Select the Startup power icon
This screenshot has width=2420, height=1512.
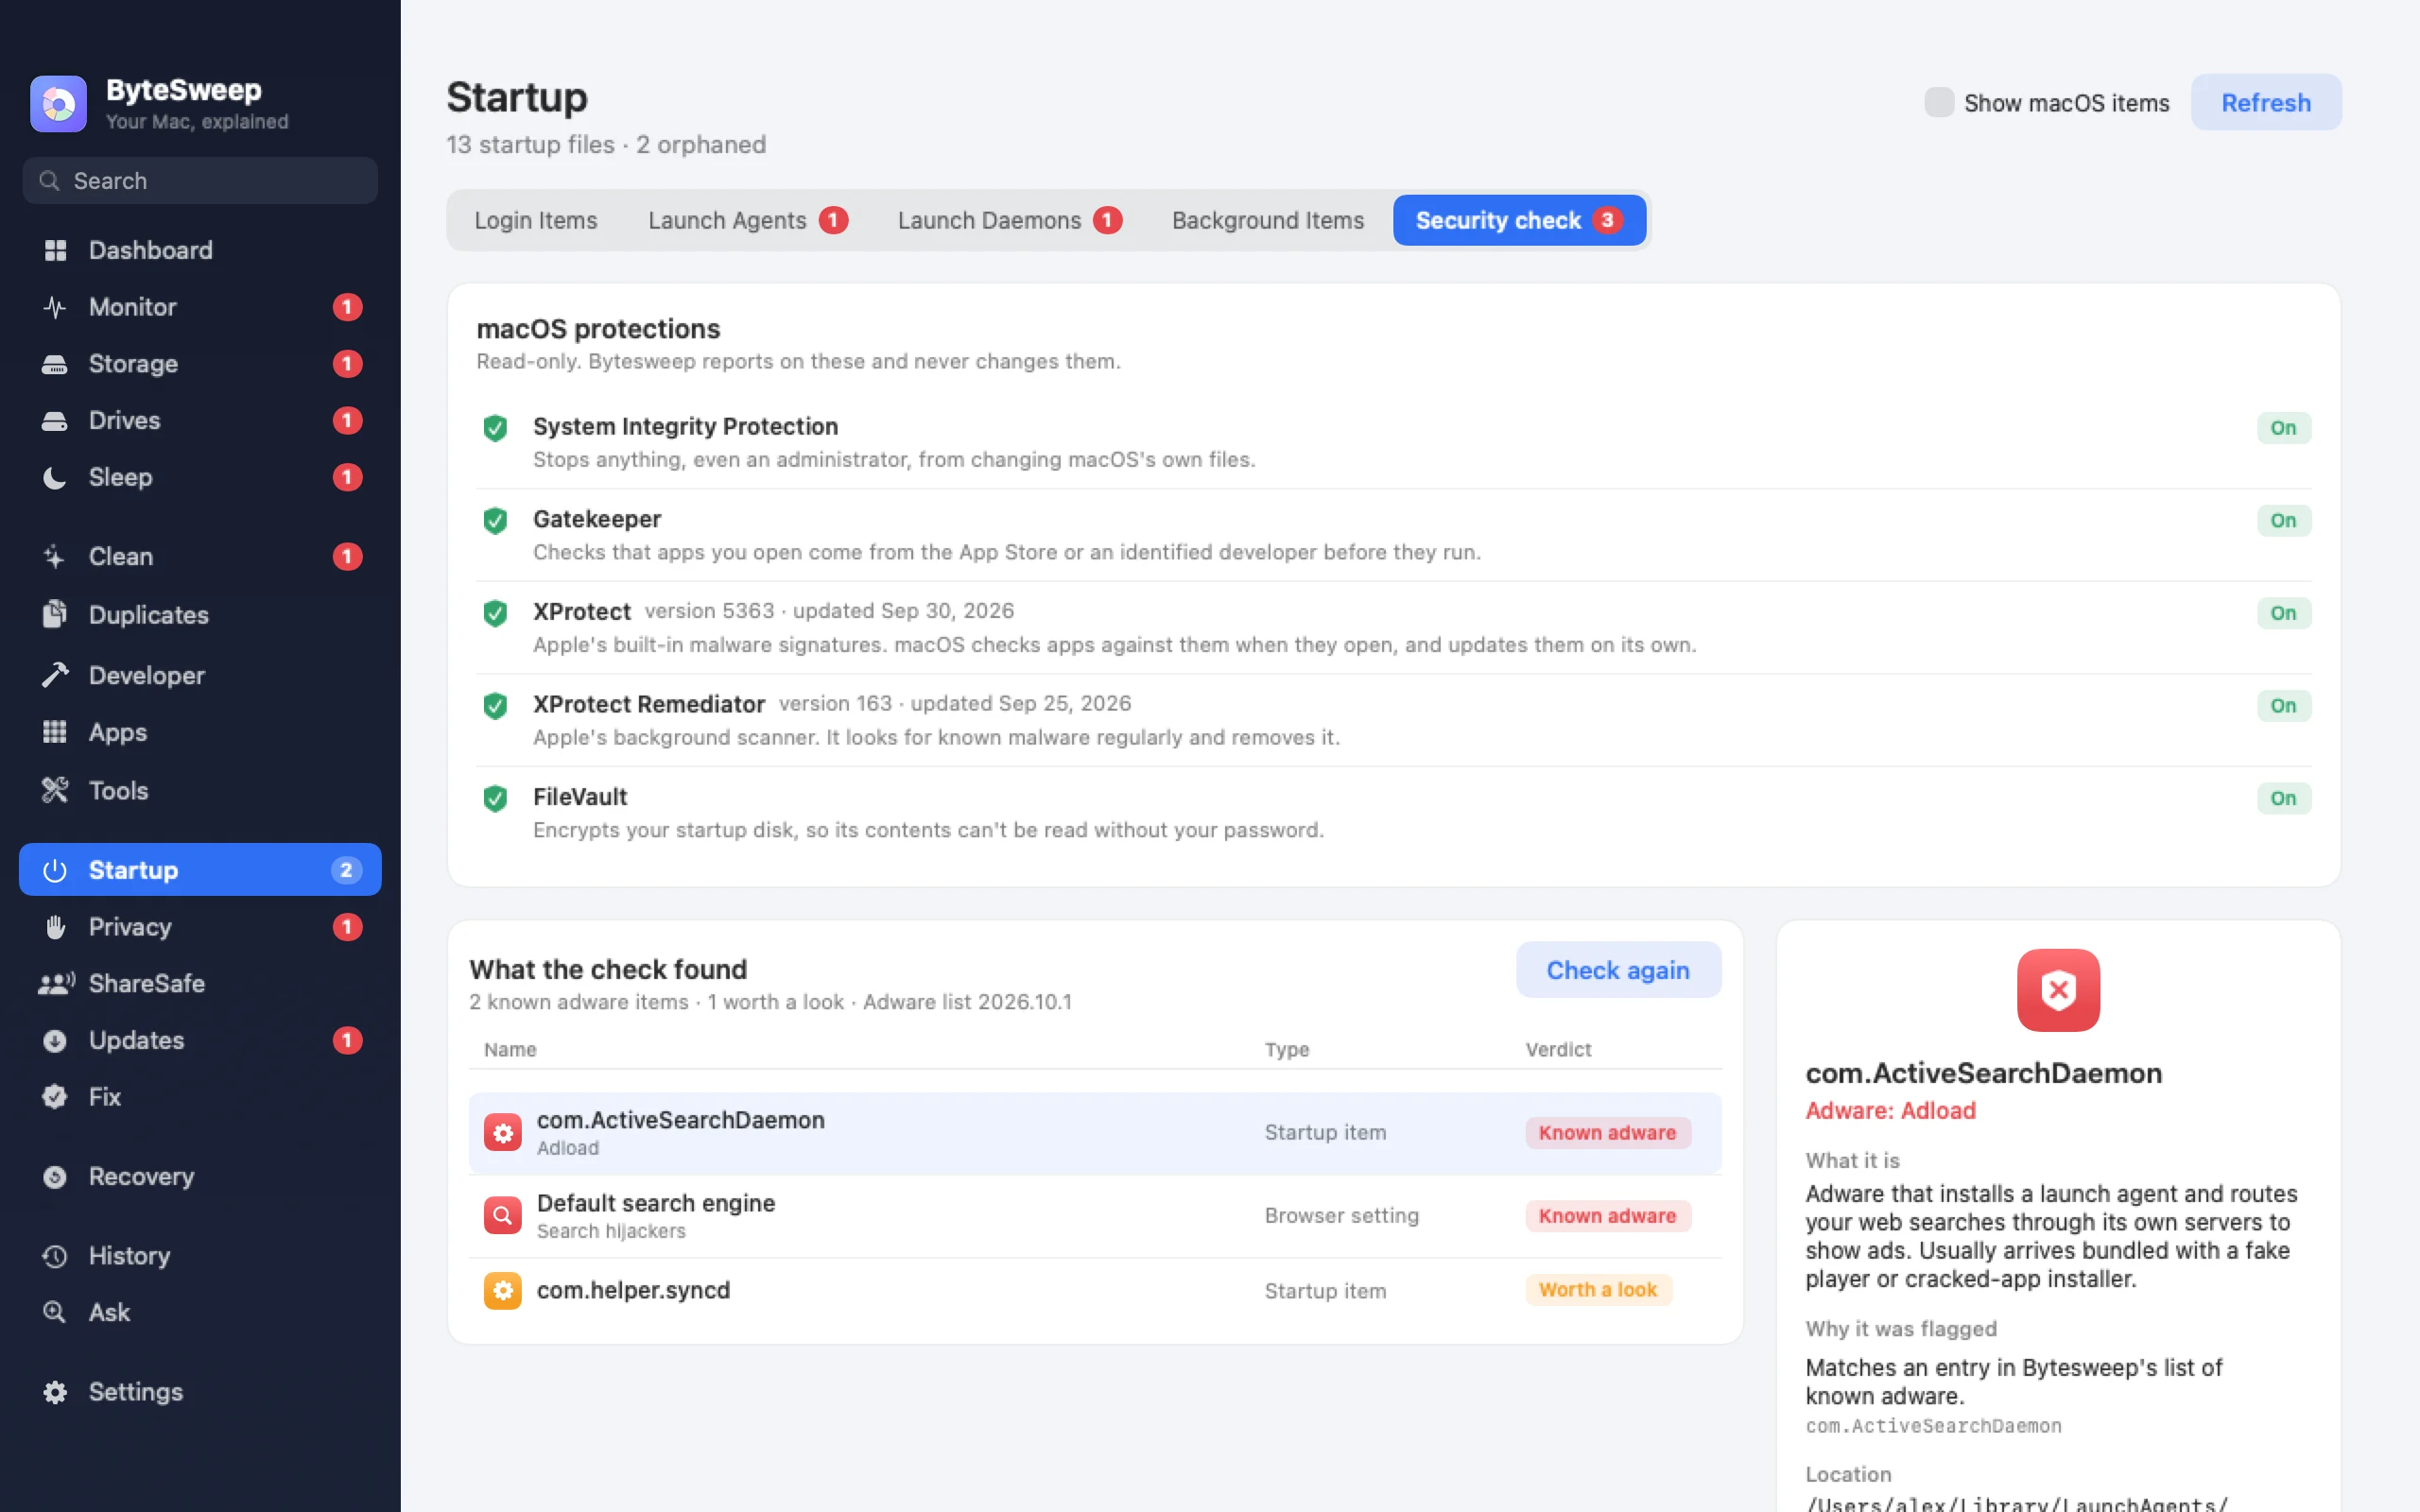(55, 870)
